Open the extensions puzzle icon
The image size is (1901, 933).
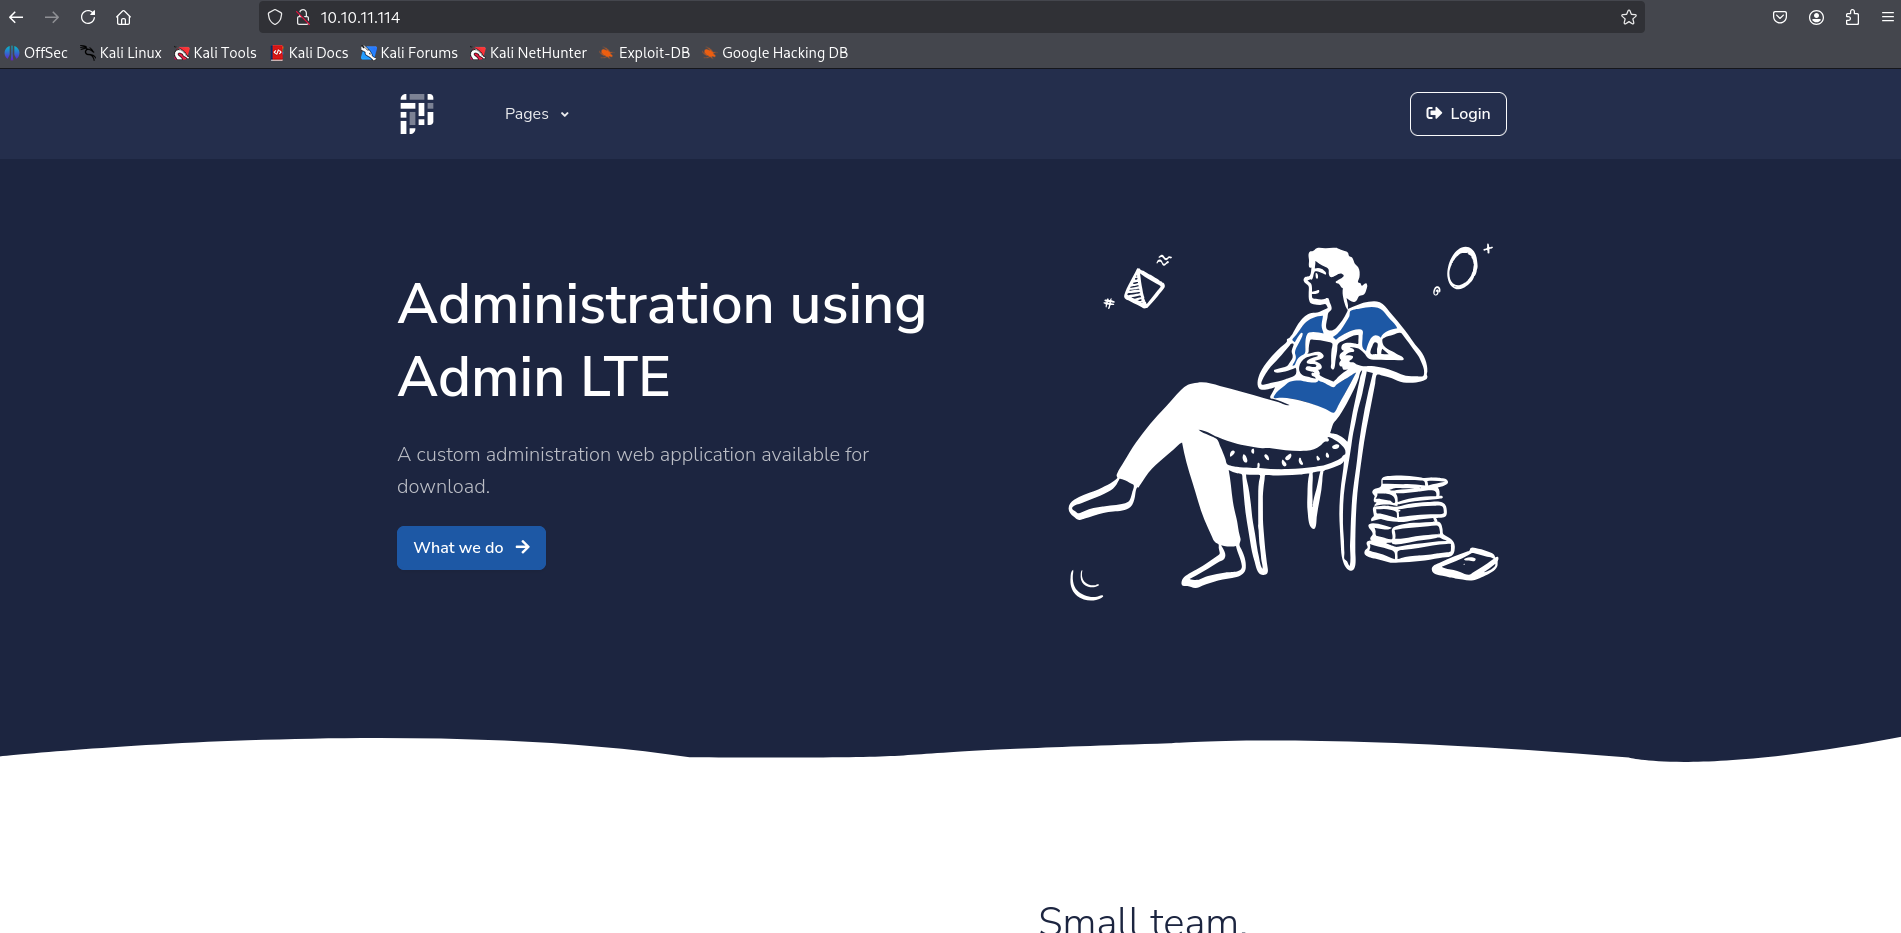coord(1852,17)
